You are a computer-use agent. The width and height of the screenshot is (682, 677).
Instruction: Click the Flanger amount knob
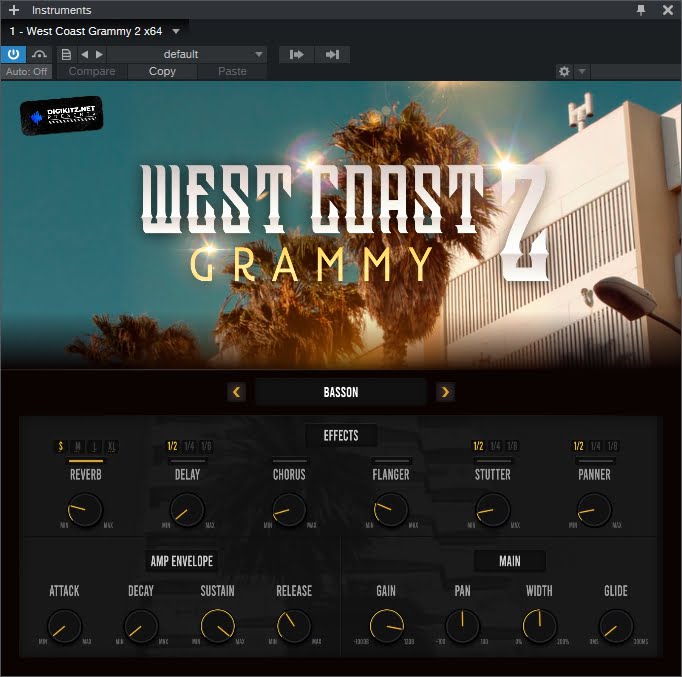tap(391, 510)
